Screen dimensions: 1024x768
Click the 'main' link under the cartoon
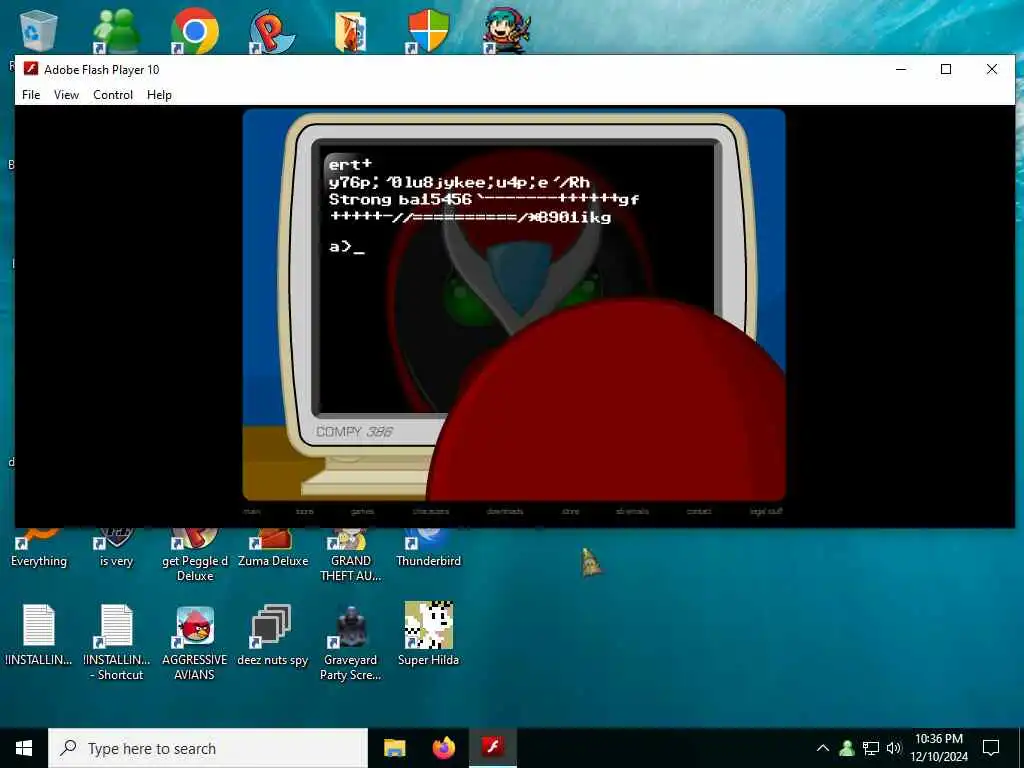click(252, 511)
